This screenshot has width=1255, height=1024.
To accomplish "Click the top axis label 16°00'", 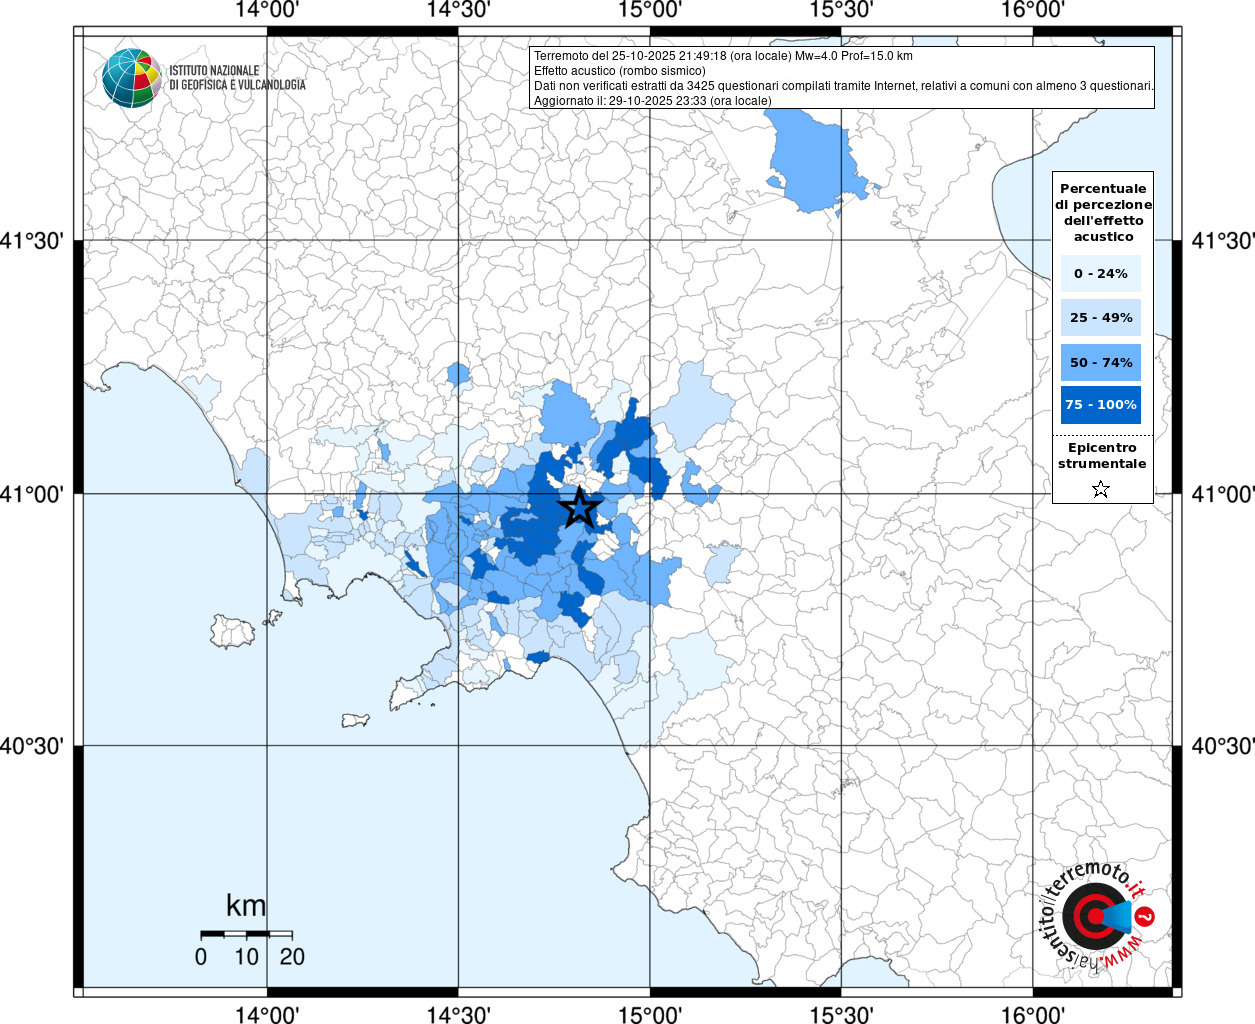I will click(1033, 10).
